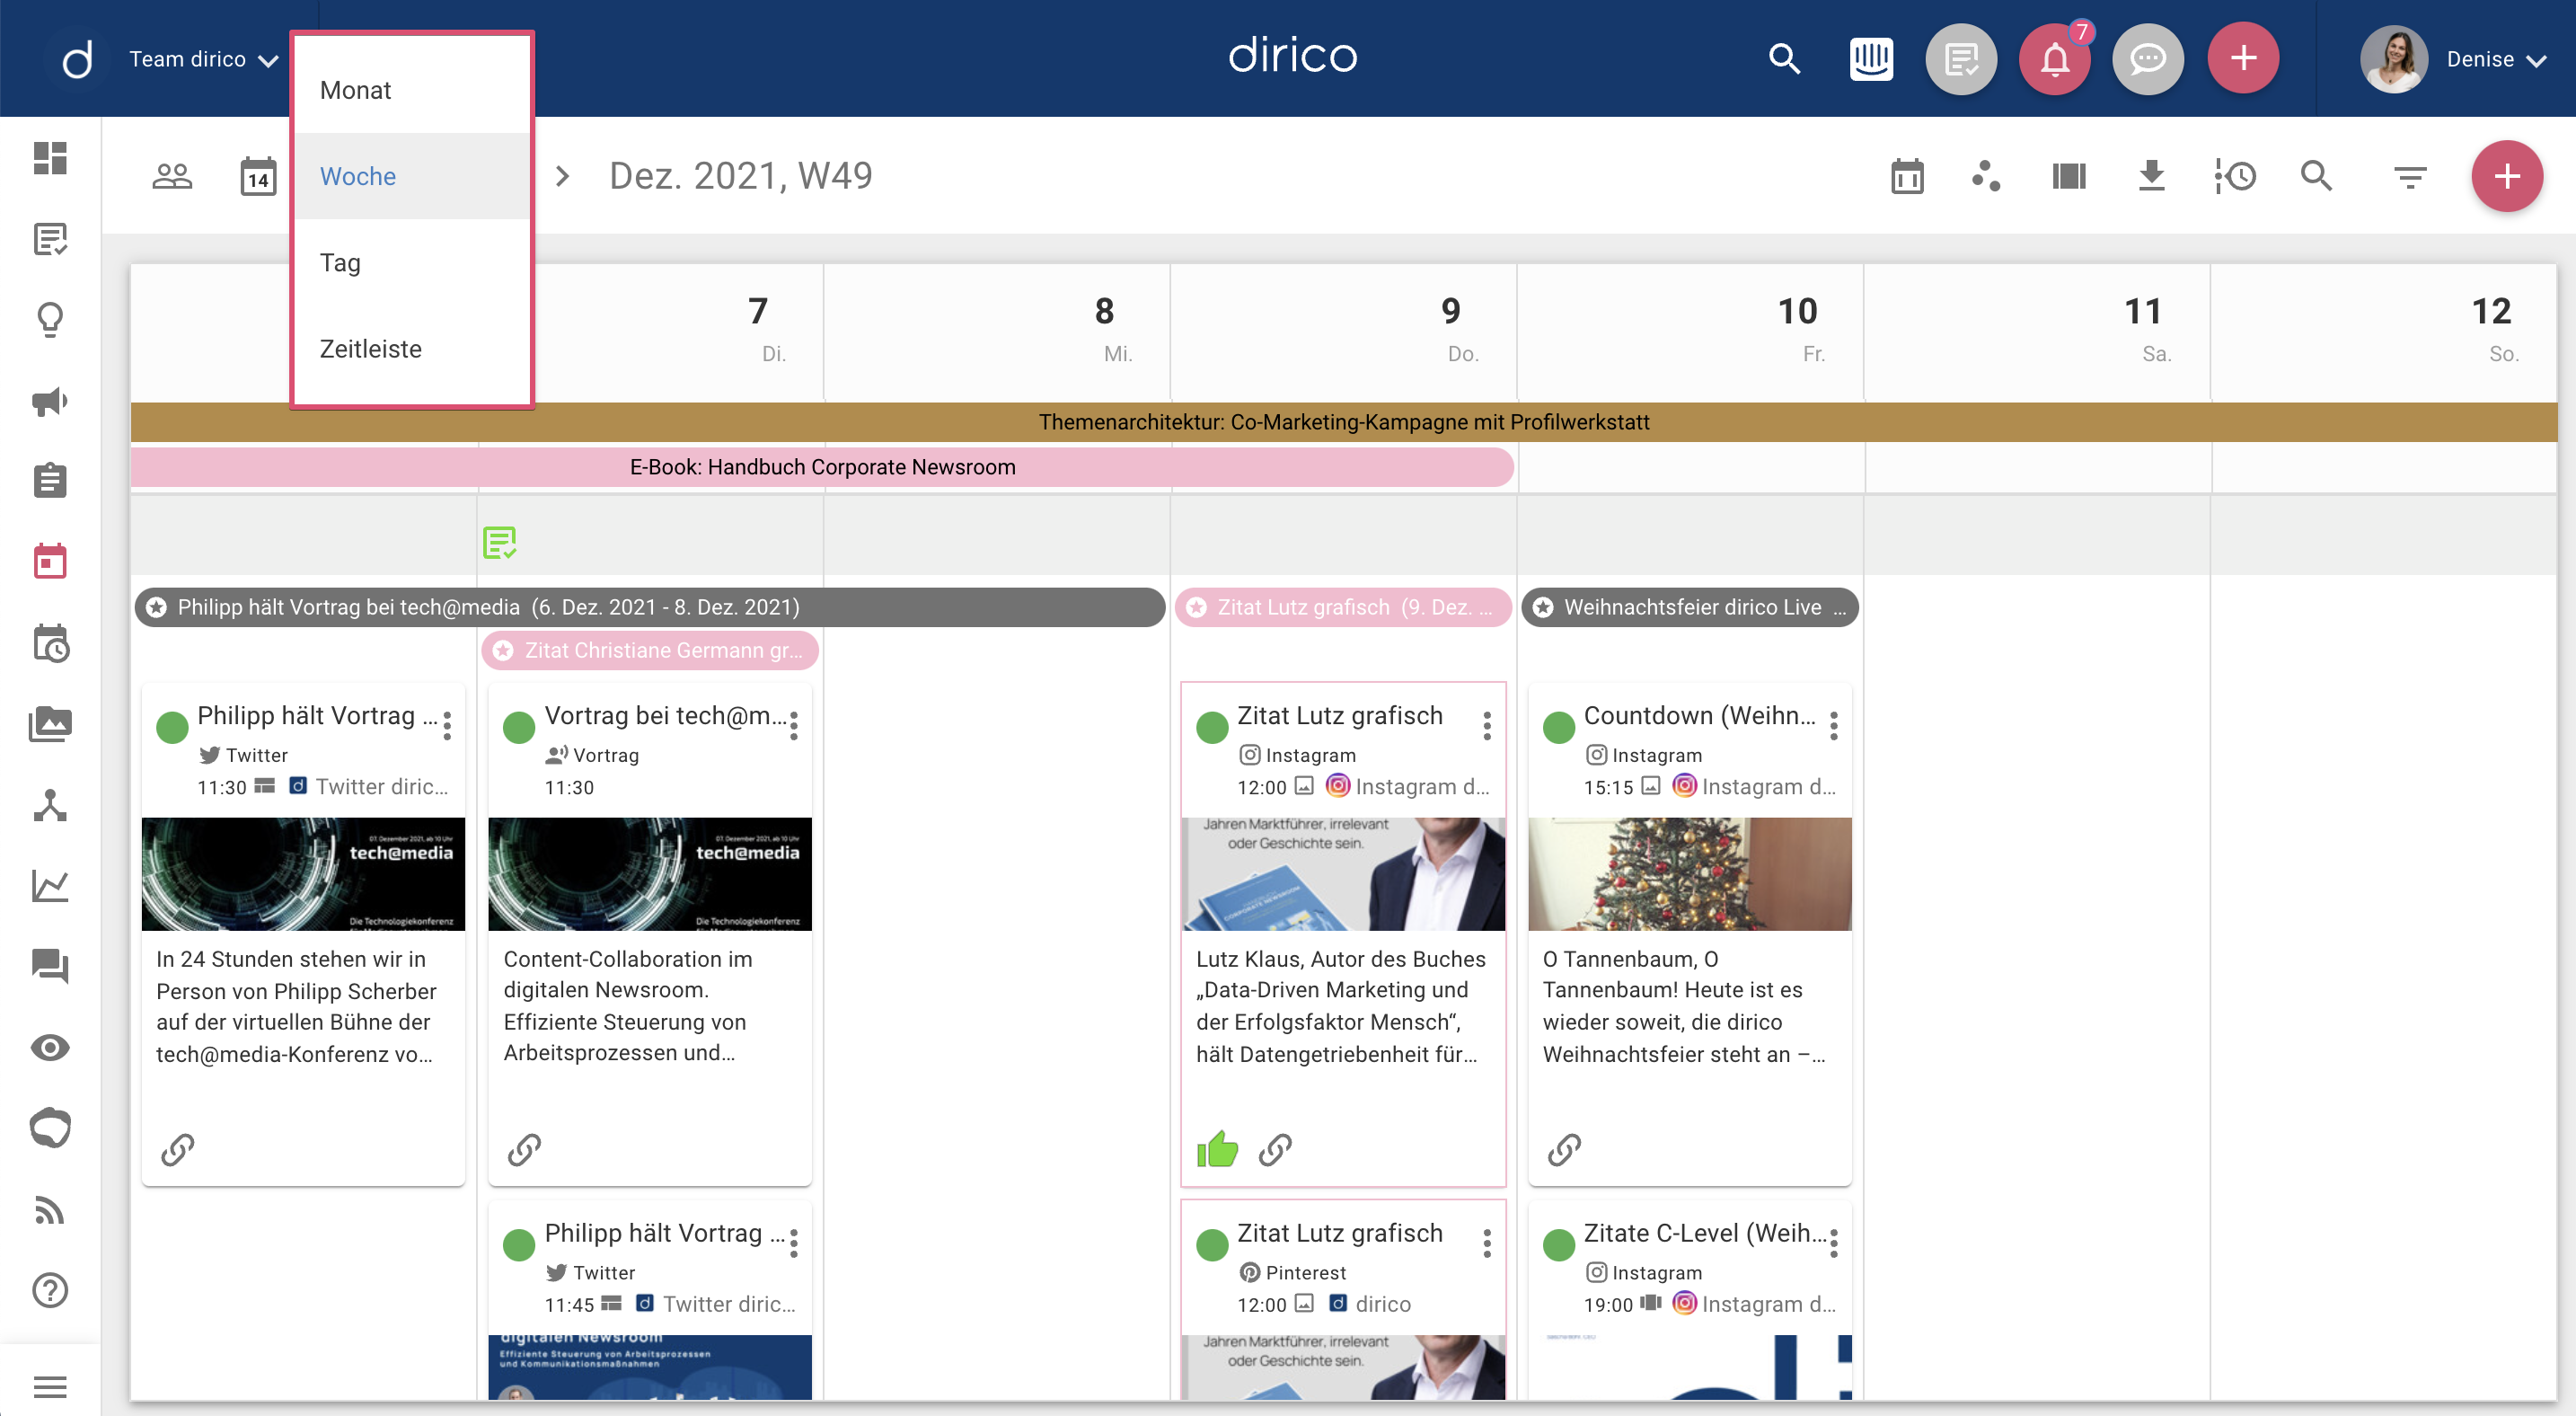The image size is (2576, 1416).
Task: Open Zitat Christiane Germann event bar
Action: point(650,650)
